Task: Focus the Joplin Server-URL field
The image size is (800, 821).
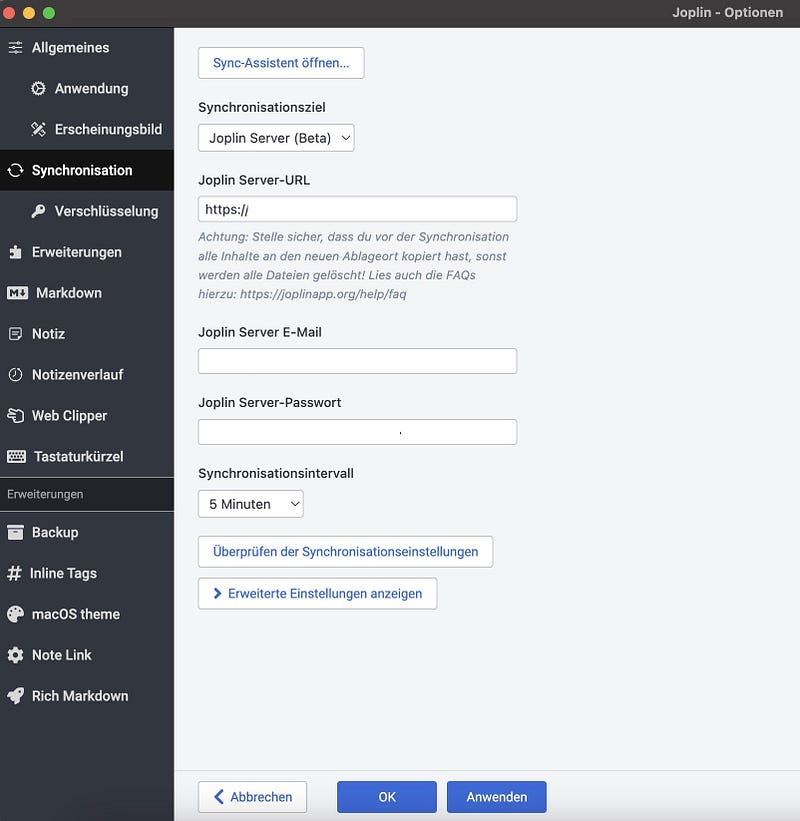Action: tap(357, 209)
